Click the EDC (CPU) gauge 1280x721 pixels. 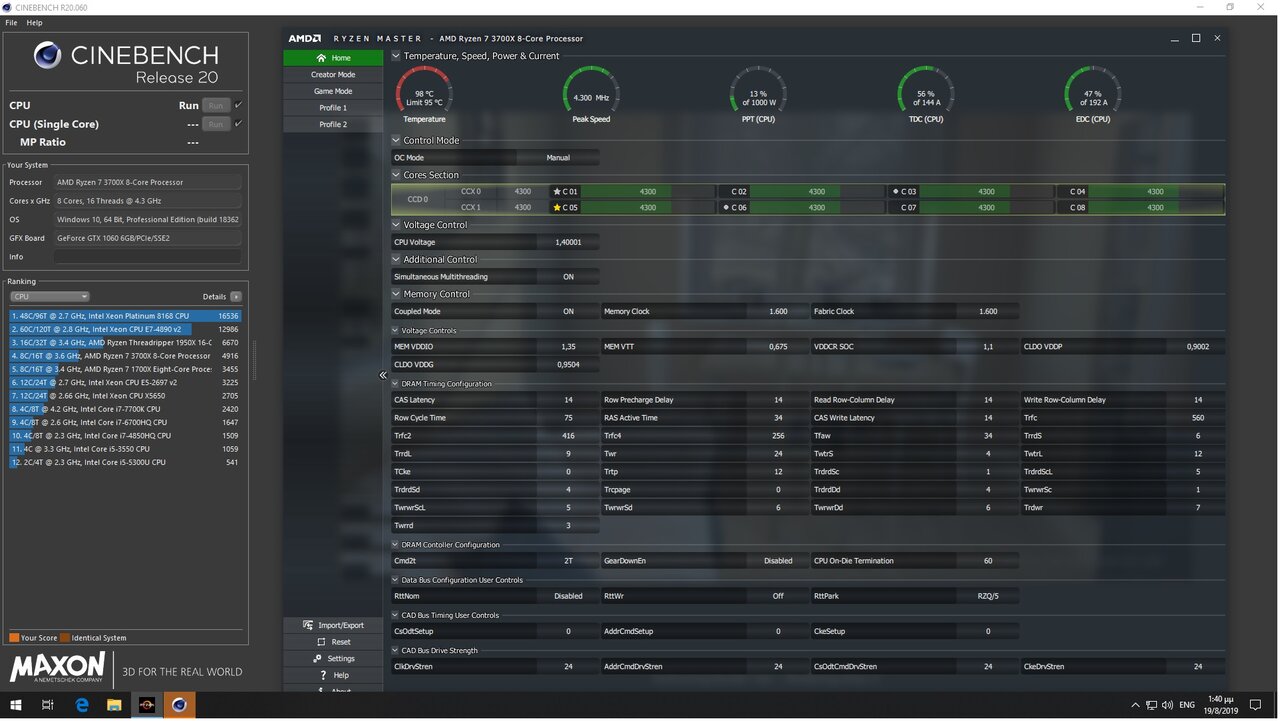coord(1092,95)
